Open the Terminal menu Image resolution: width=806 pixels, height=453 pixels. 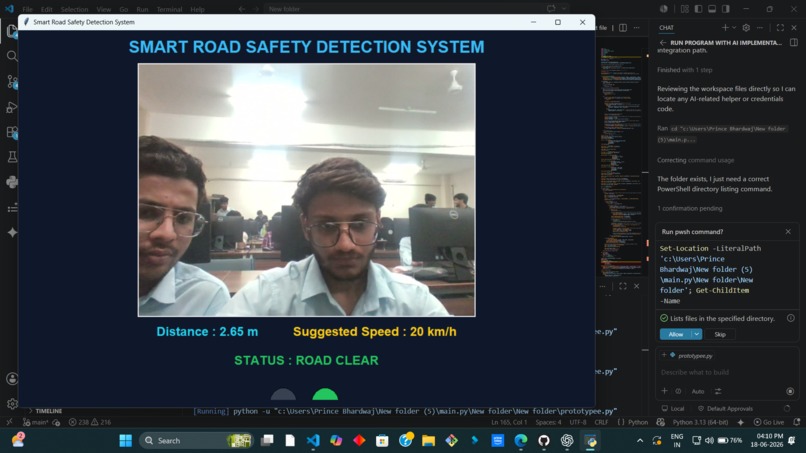point(169,9)
